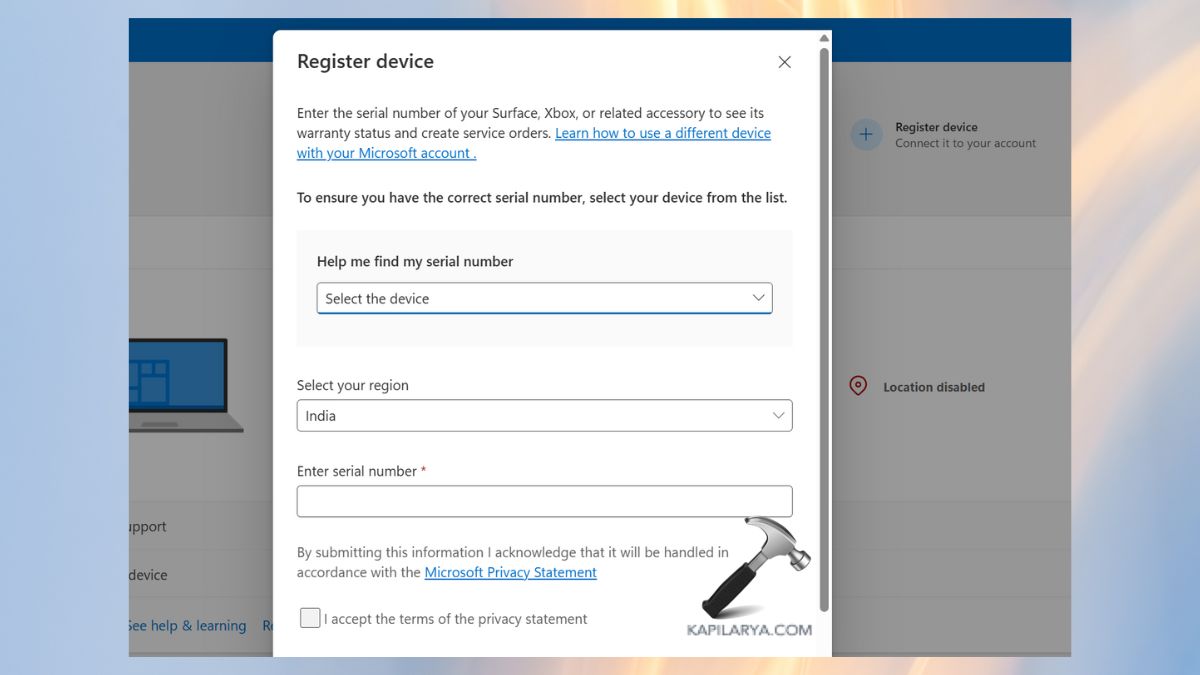The width and height of the screenshot is (1200, 675).
Task: Open the Microsoft Privacy Statement link
Action: click(510, 572)
